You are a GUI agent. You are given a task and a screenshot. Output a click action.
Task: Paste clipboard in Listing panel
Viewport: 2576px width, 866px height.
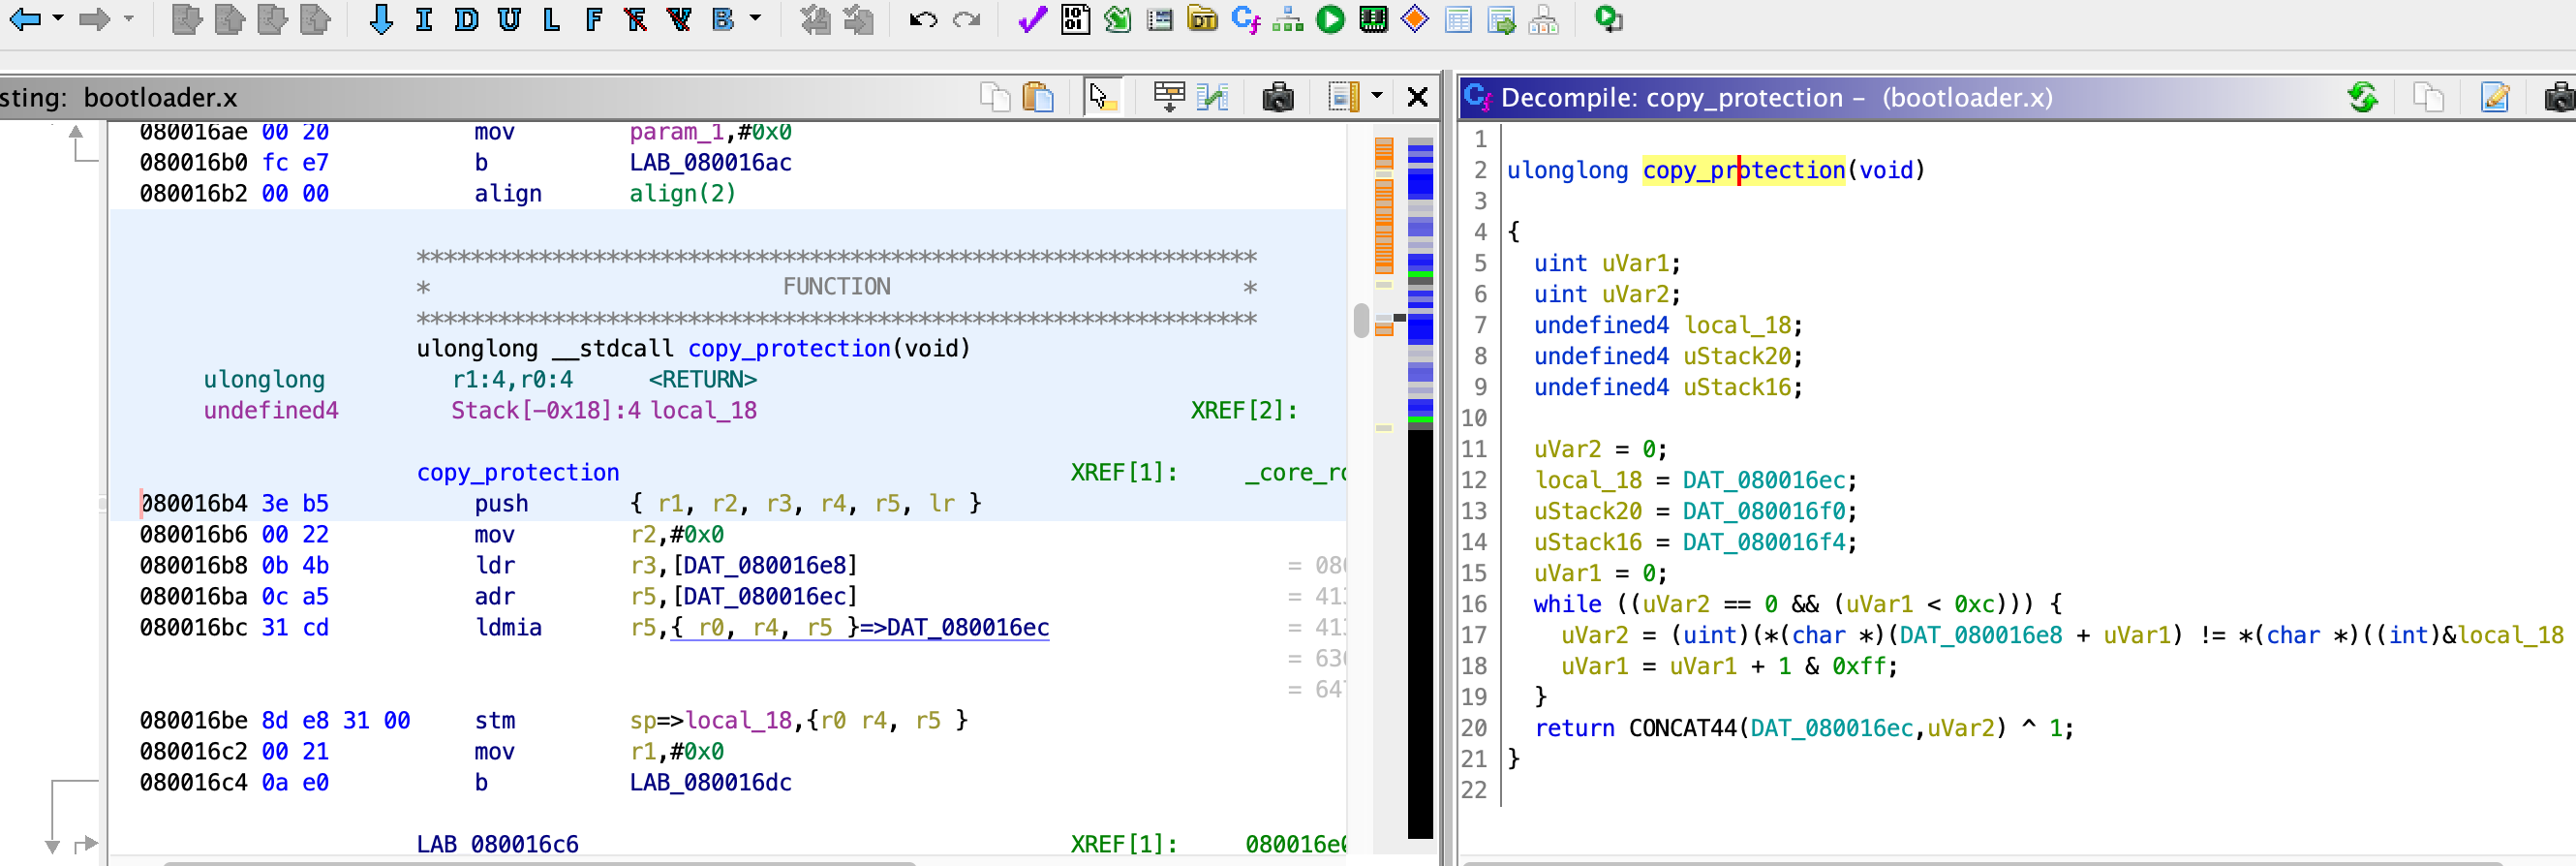coord(1038,97)
